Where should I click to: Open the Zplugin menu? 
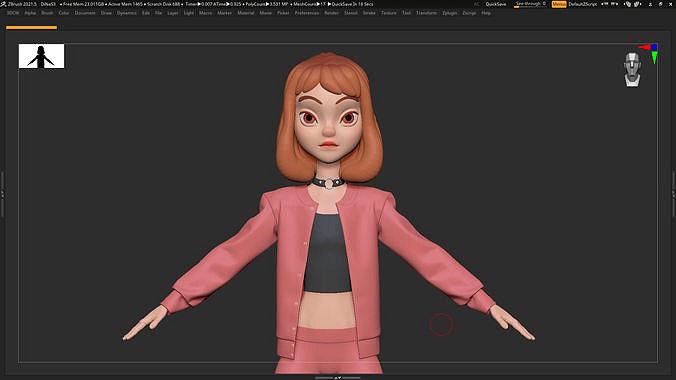click(450, 13)
